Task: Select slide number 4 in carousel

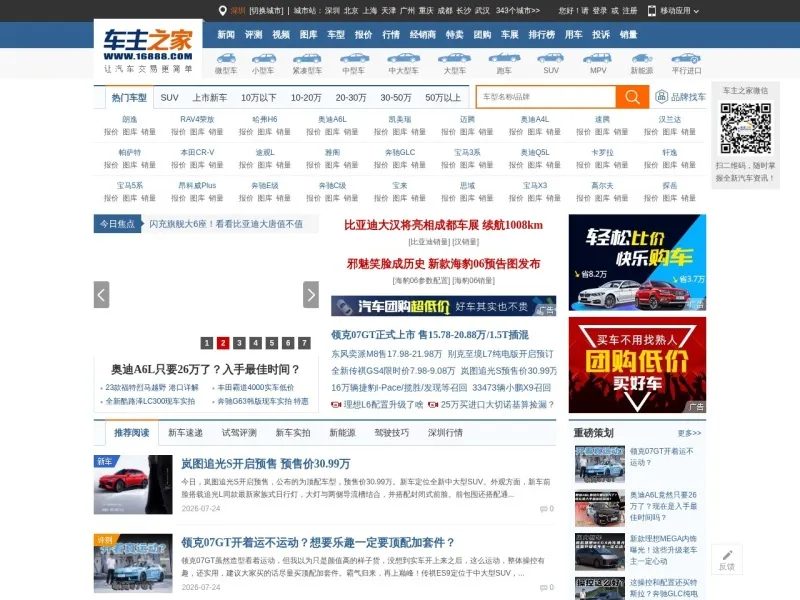Action: point(256,343)
